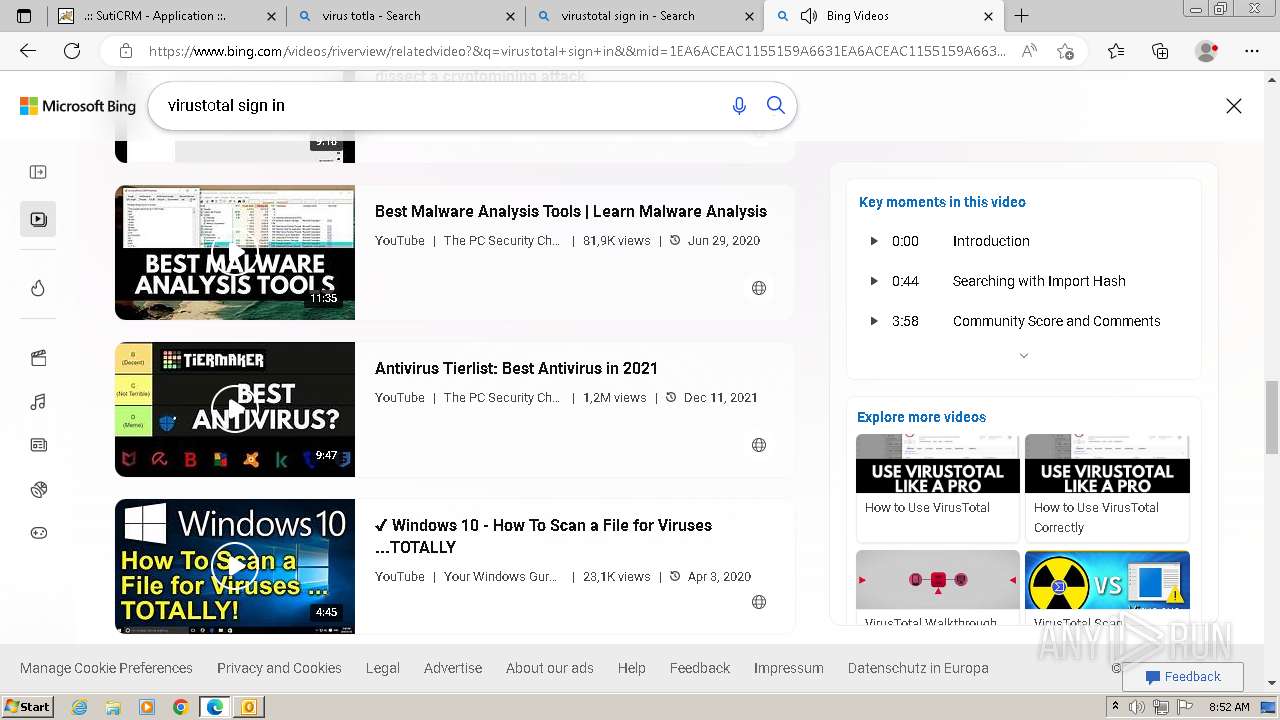This screenshot has height=720, width=1280.
Task: Open How to Use VirusTotal explore video
Action: [x=938, y=488]
